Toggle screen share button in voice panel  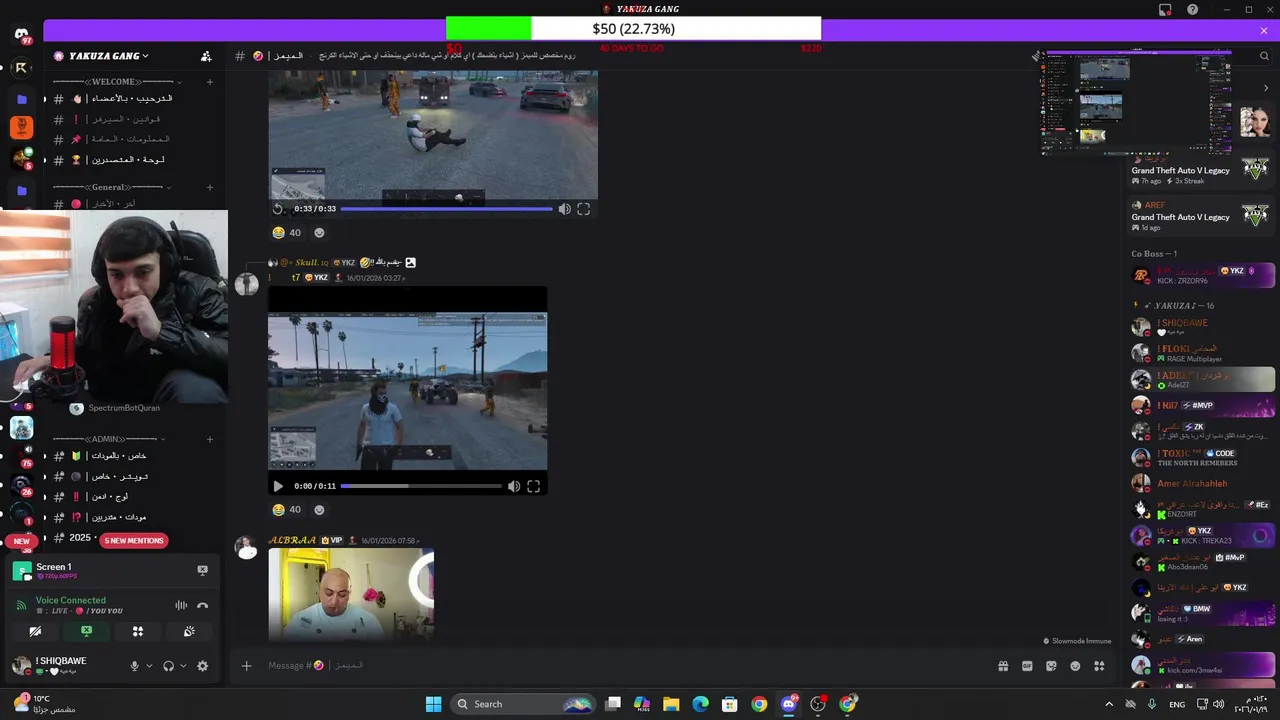click(x=86, y=631)
